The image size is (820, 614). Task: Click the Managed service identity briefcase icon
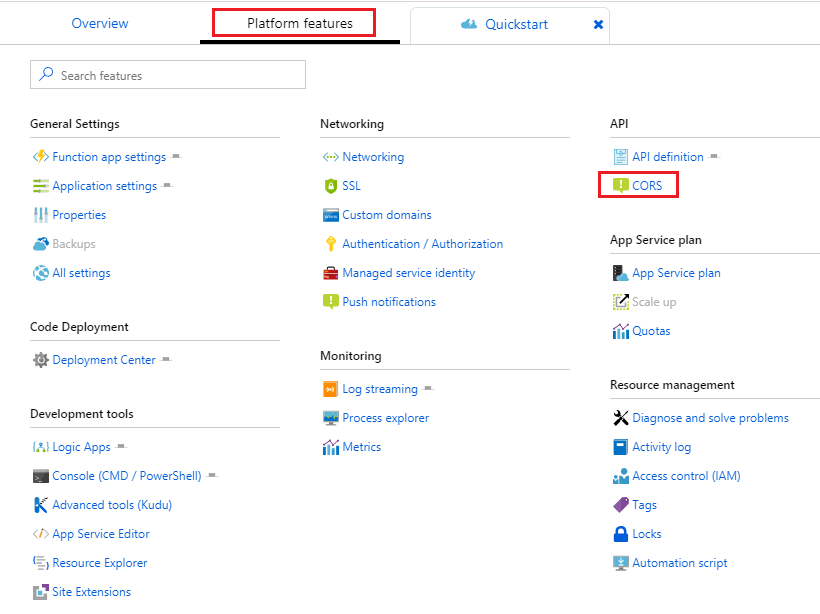tap(331, 273)
